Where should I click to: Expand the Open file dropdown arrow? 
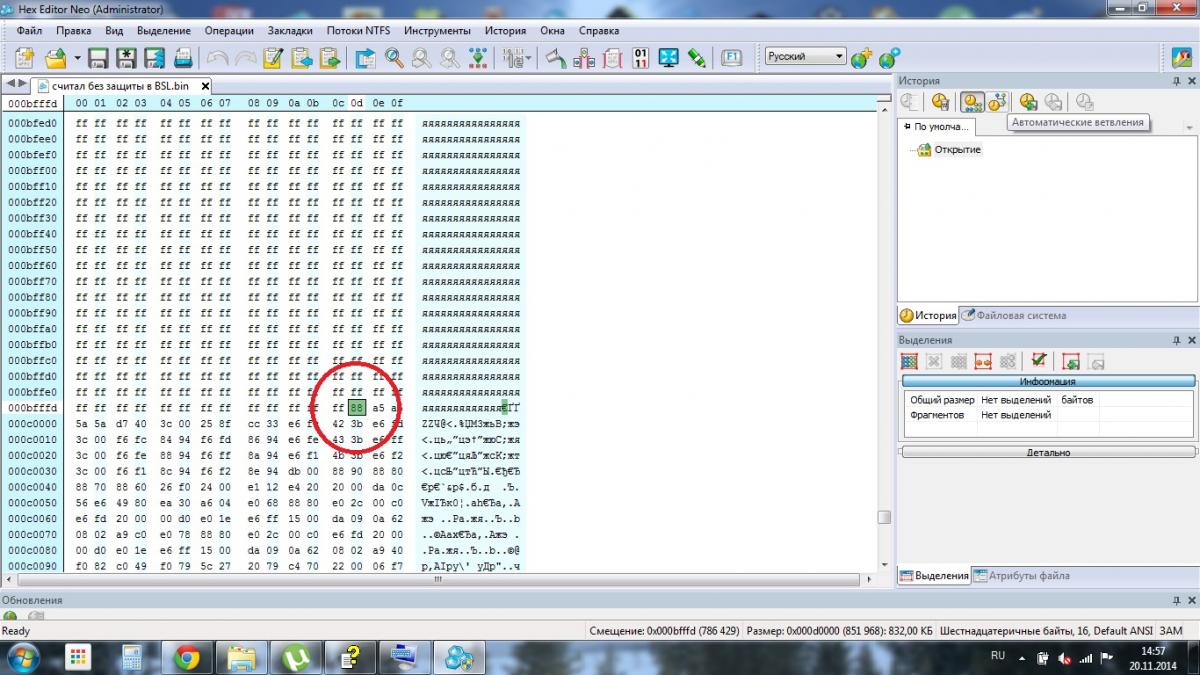(x=77, y=58)
